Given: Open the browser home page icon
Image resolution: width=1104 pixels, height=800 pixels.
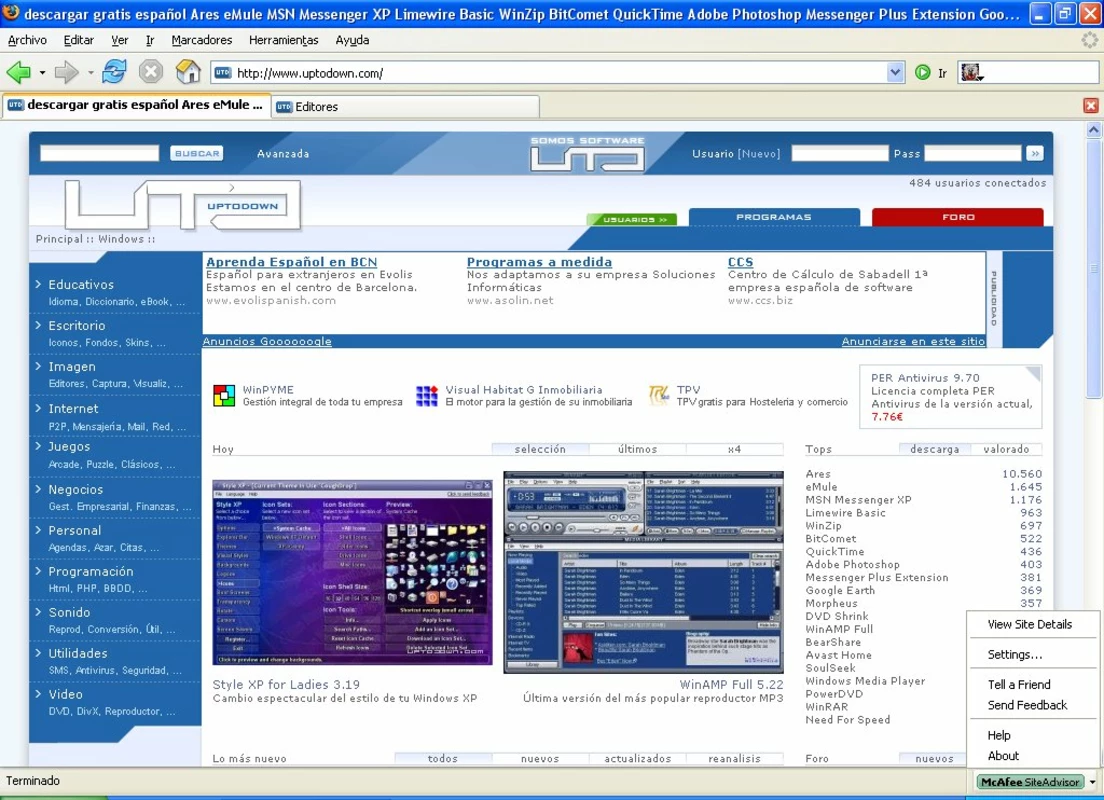Looking at the screenshot, I should [188, 72].
